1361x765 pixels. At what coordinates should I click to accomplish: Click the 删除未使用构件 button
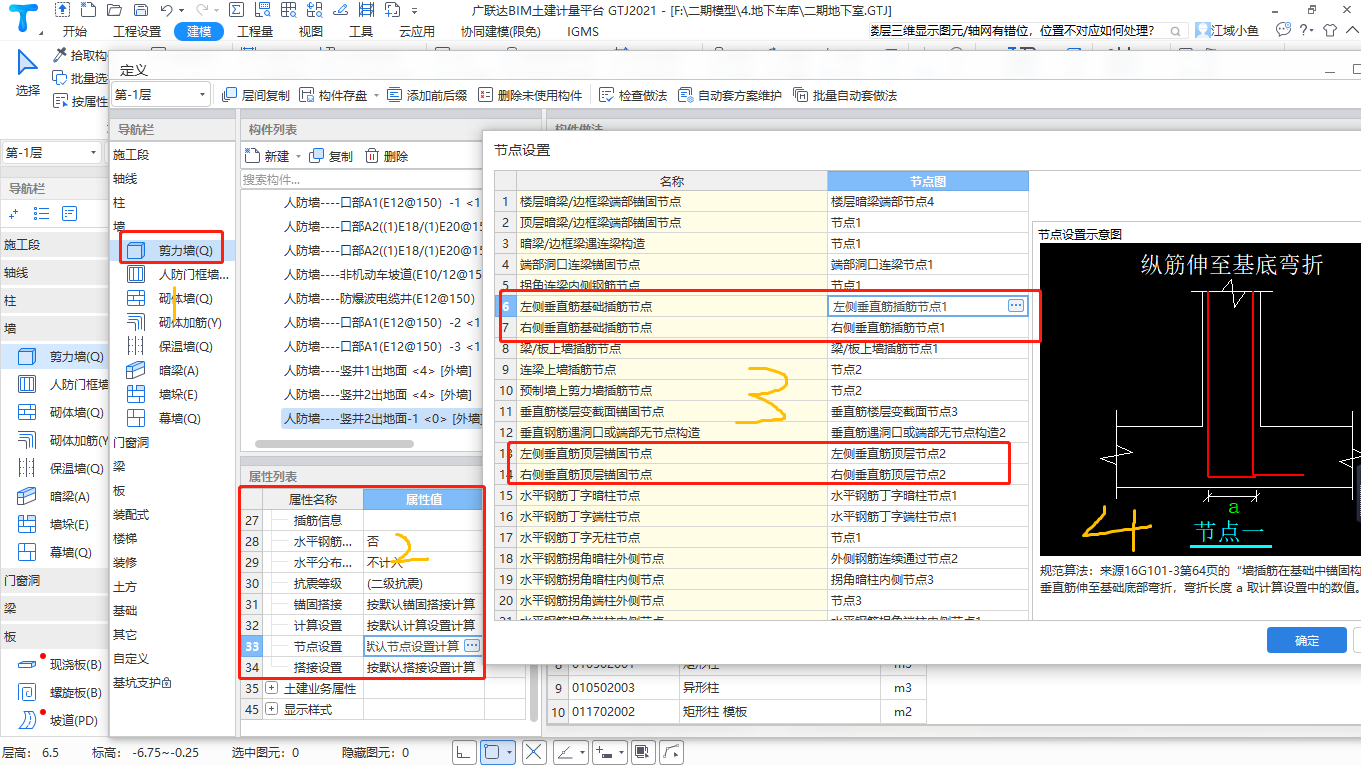[531, 96]
